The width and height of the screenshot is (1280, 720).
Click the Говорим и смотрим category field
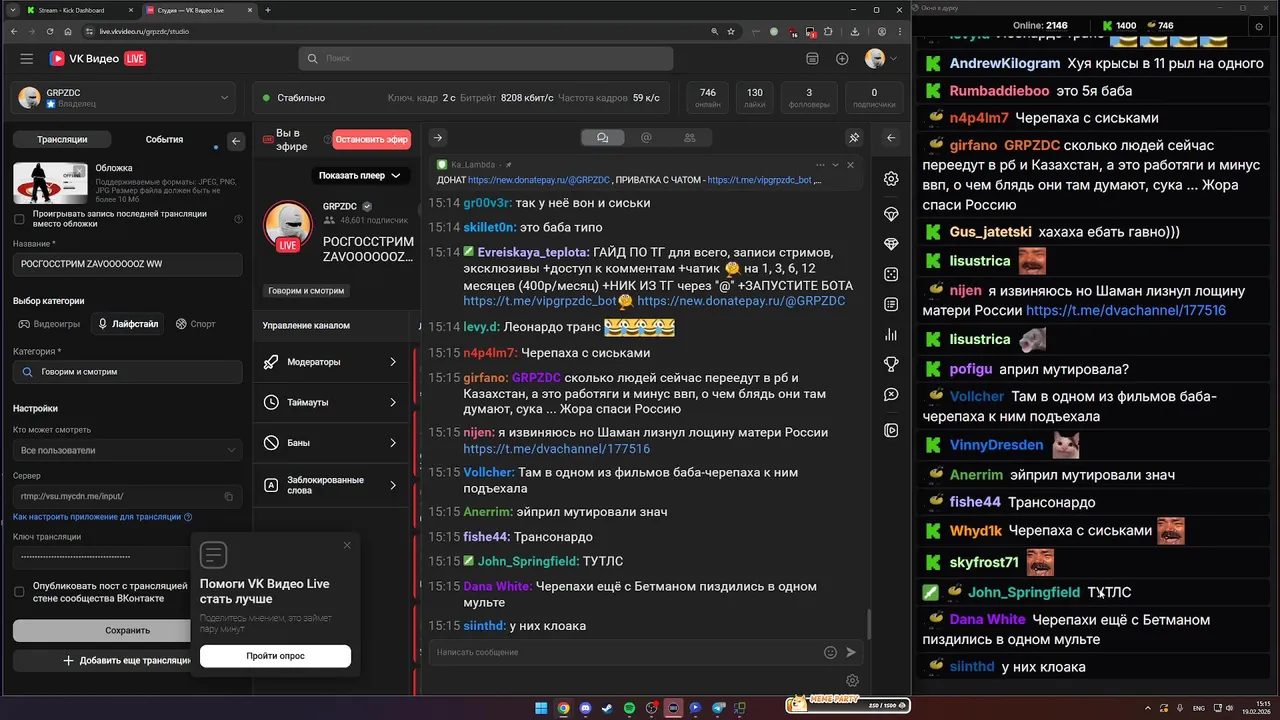127,372
